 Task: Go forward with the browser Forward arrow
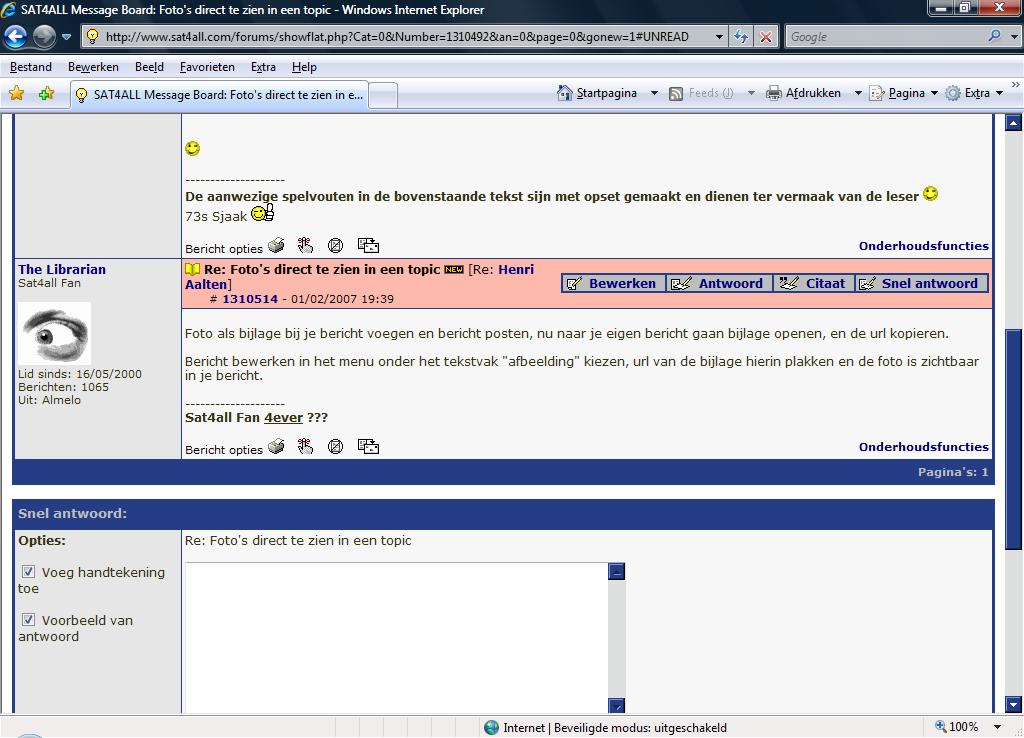pos(44,37)
